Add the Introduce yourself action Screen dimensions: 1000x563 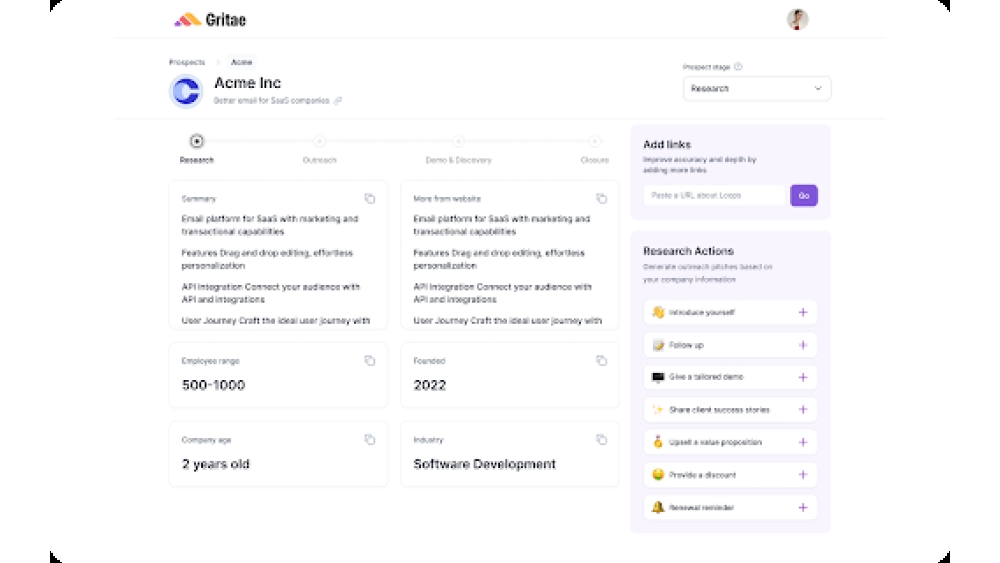803,312
